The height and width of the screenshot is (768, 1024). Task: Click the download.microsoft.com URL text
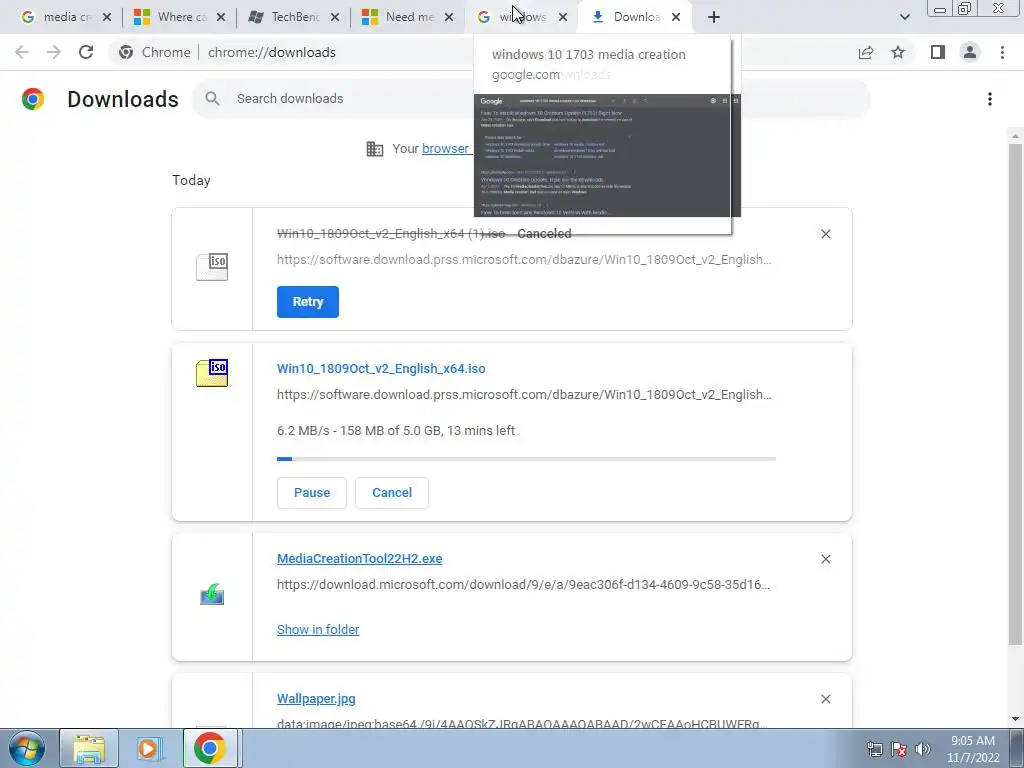tap(523, 584)
